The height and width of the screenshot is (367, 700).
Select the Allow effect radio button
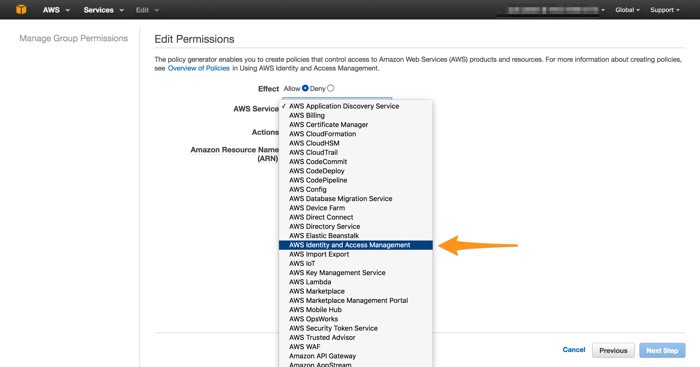(x=305, y=88)
